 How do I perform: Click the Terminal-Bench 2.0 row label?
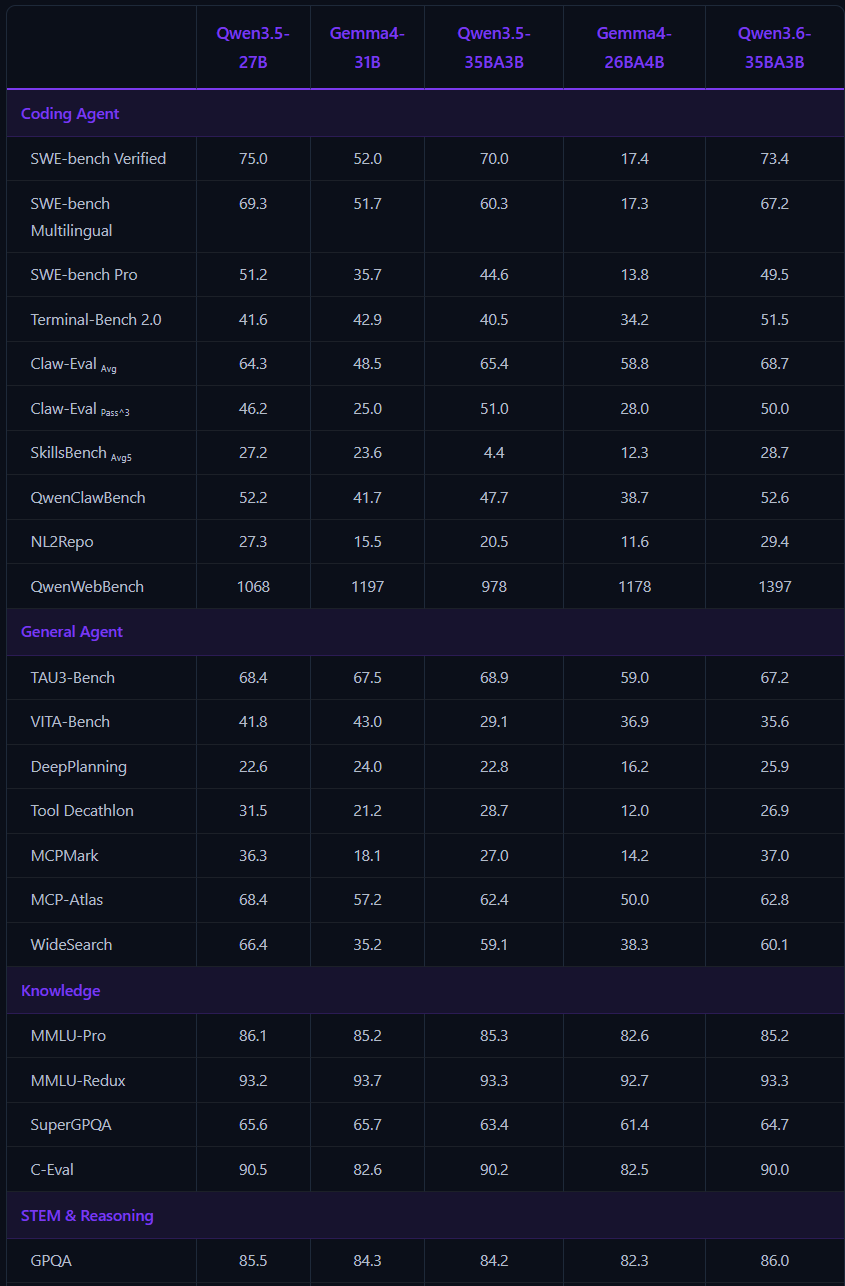[x=96, y=320]
